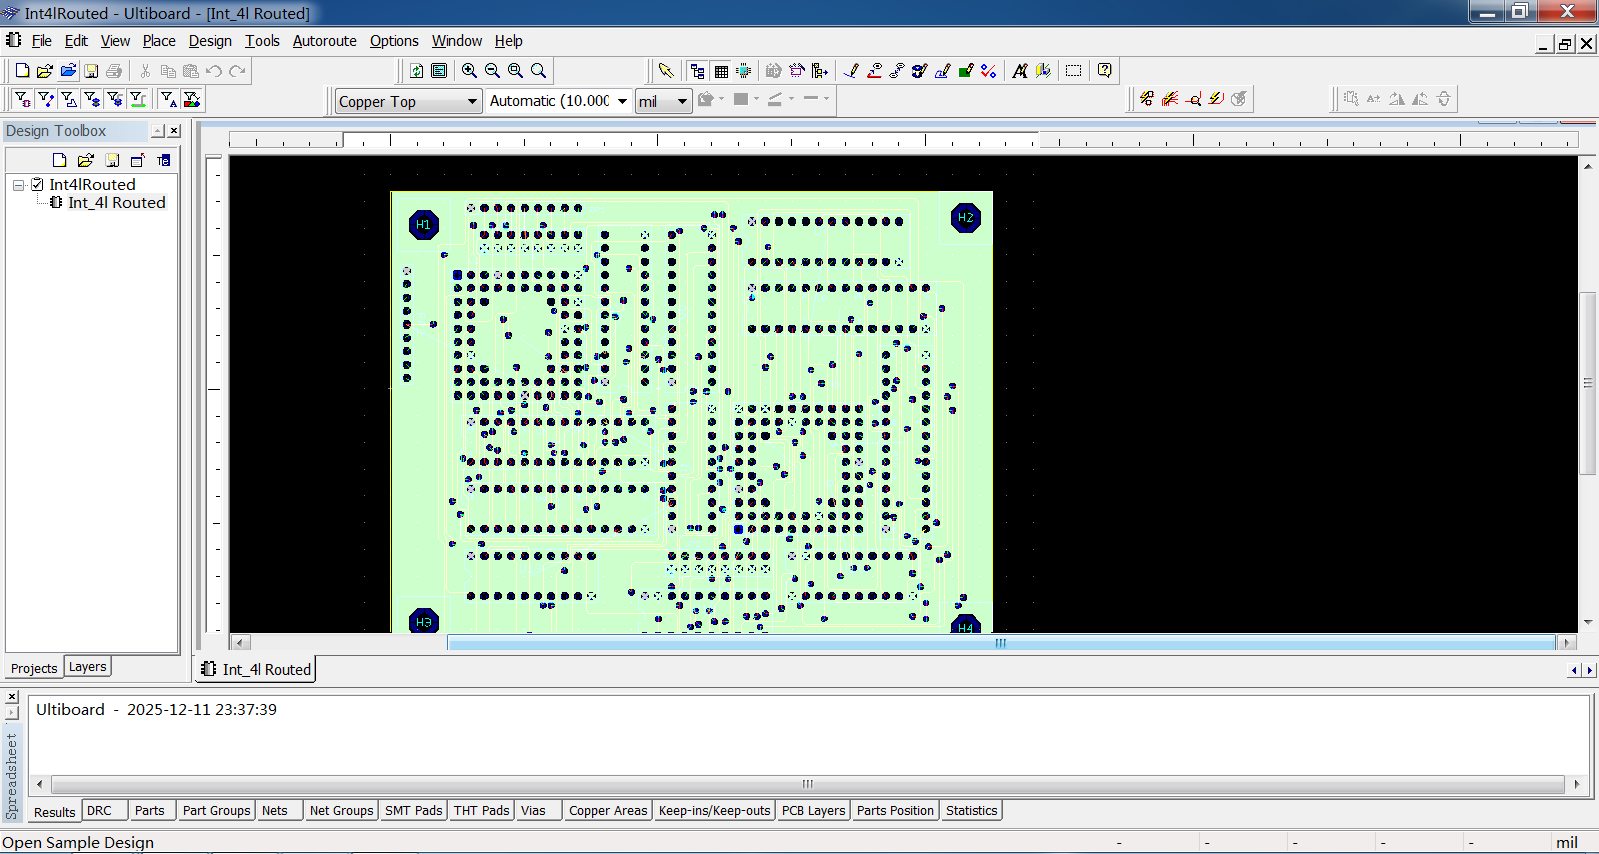This screenshot has width=1599, height=854.
Task: Click the Zoom In magnifier icon
Action: 469,71
